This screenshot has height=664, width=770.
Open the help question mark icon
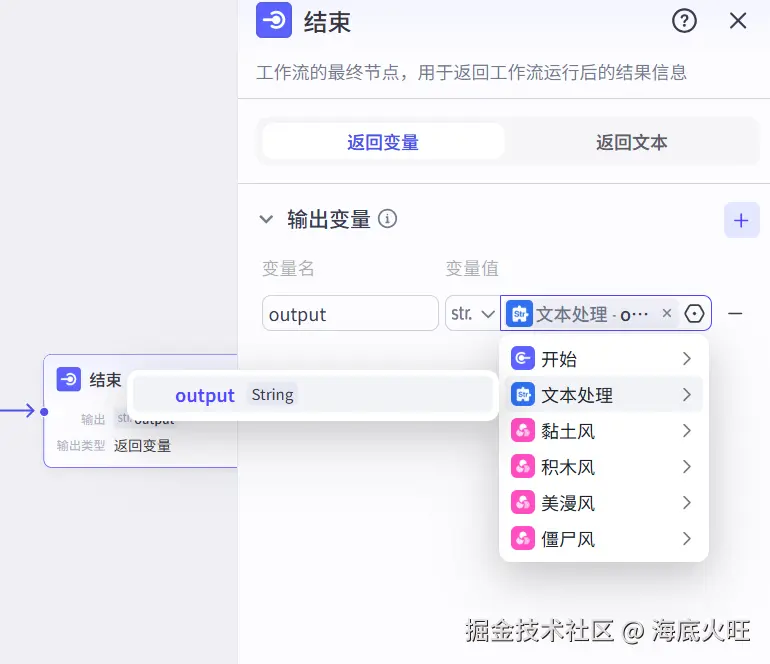[x=684, y=21]
